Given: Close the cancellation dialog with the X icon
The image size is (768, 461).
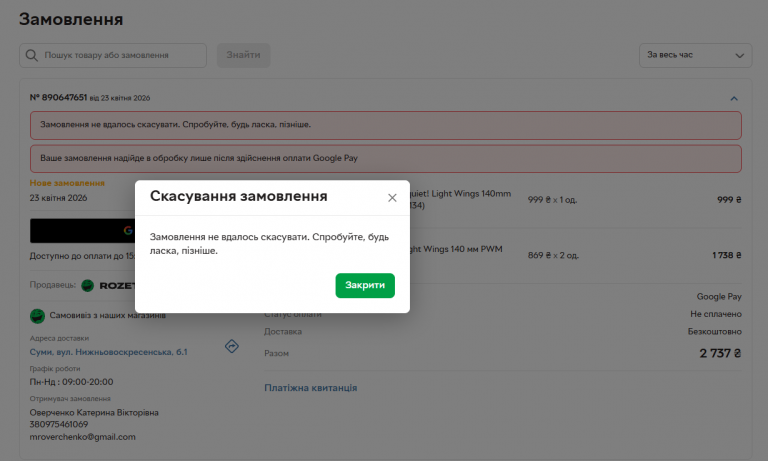Looking at the screenshot, I should coord(392,198).
